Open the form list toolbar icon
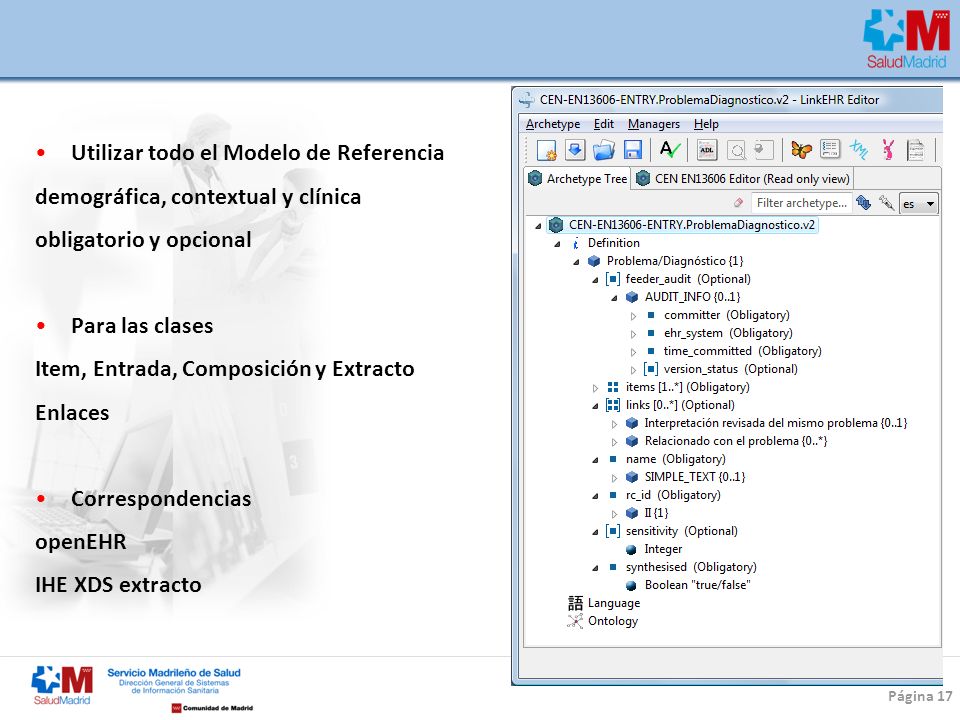This screenshot has height=720, width=960. click(x=830, y=149)
